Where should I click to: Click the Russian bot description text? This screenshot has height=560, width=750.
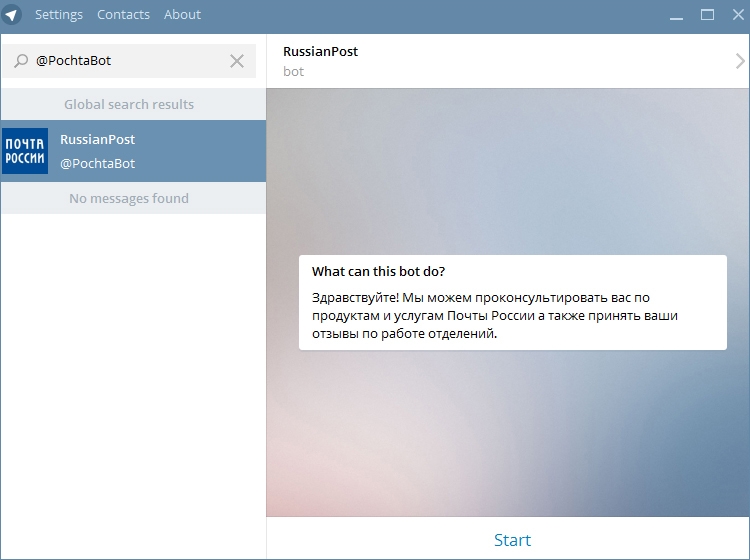(x=495, y=316)
